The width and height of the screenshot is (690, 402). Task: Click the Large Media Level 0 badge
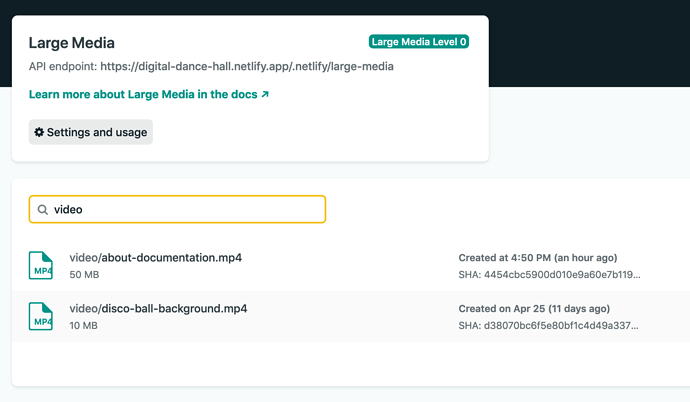coord(418,42)
